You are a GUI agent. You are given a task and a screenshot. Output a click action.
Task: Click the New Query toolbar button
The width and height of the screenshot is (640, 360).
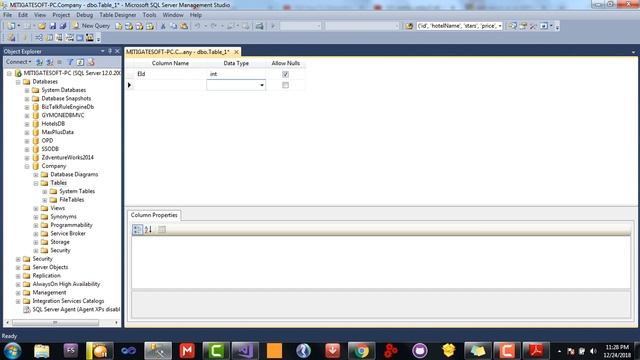coord(91,26)
